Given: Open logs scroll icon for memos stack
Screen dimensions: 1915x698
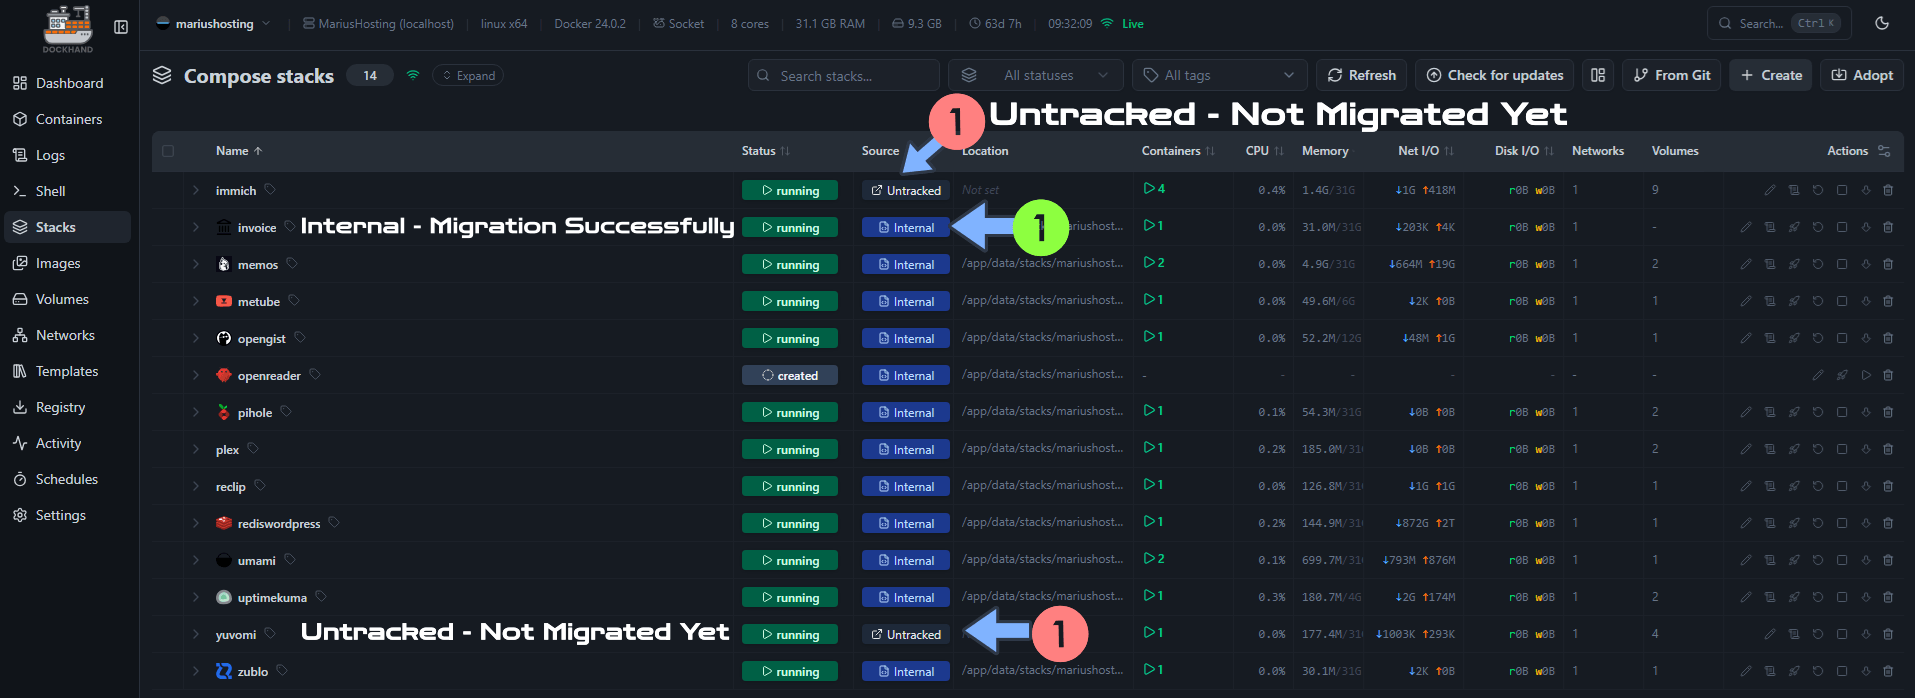Looking at the screenshot, I should click(1770, 264).
